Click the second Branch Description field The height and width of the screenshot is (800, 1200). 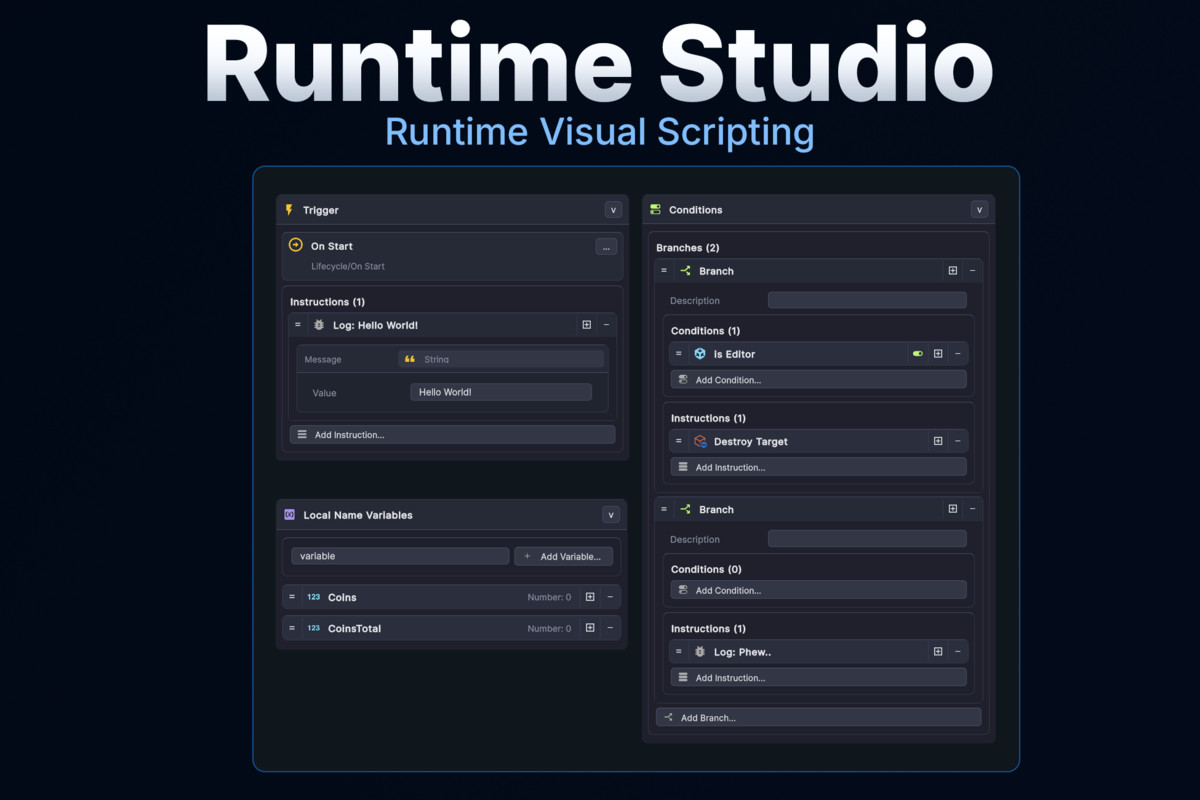coord(867,539)
